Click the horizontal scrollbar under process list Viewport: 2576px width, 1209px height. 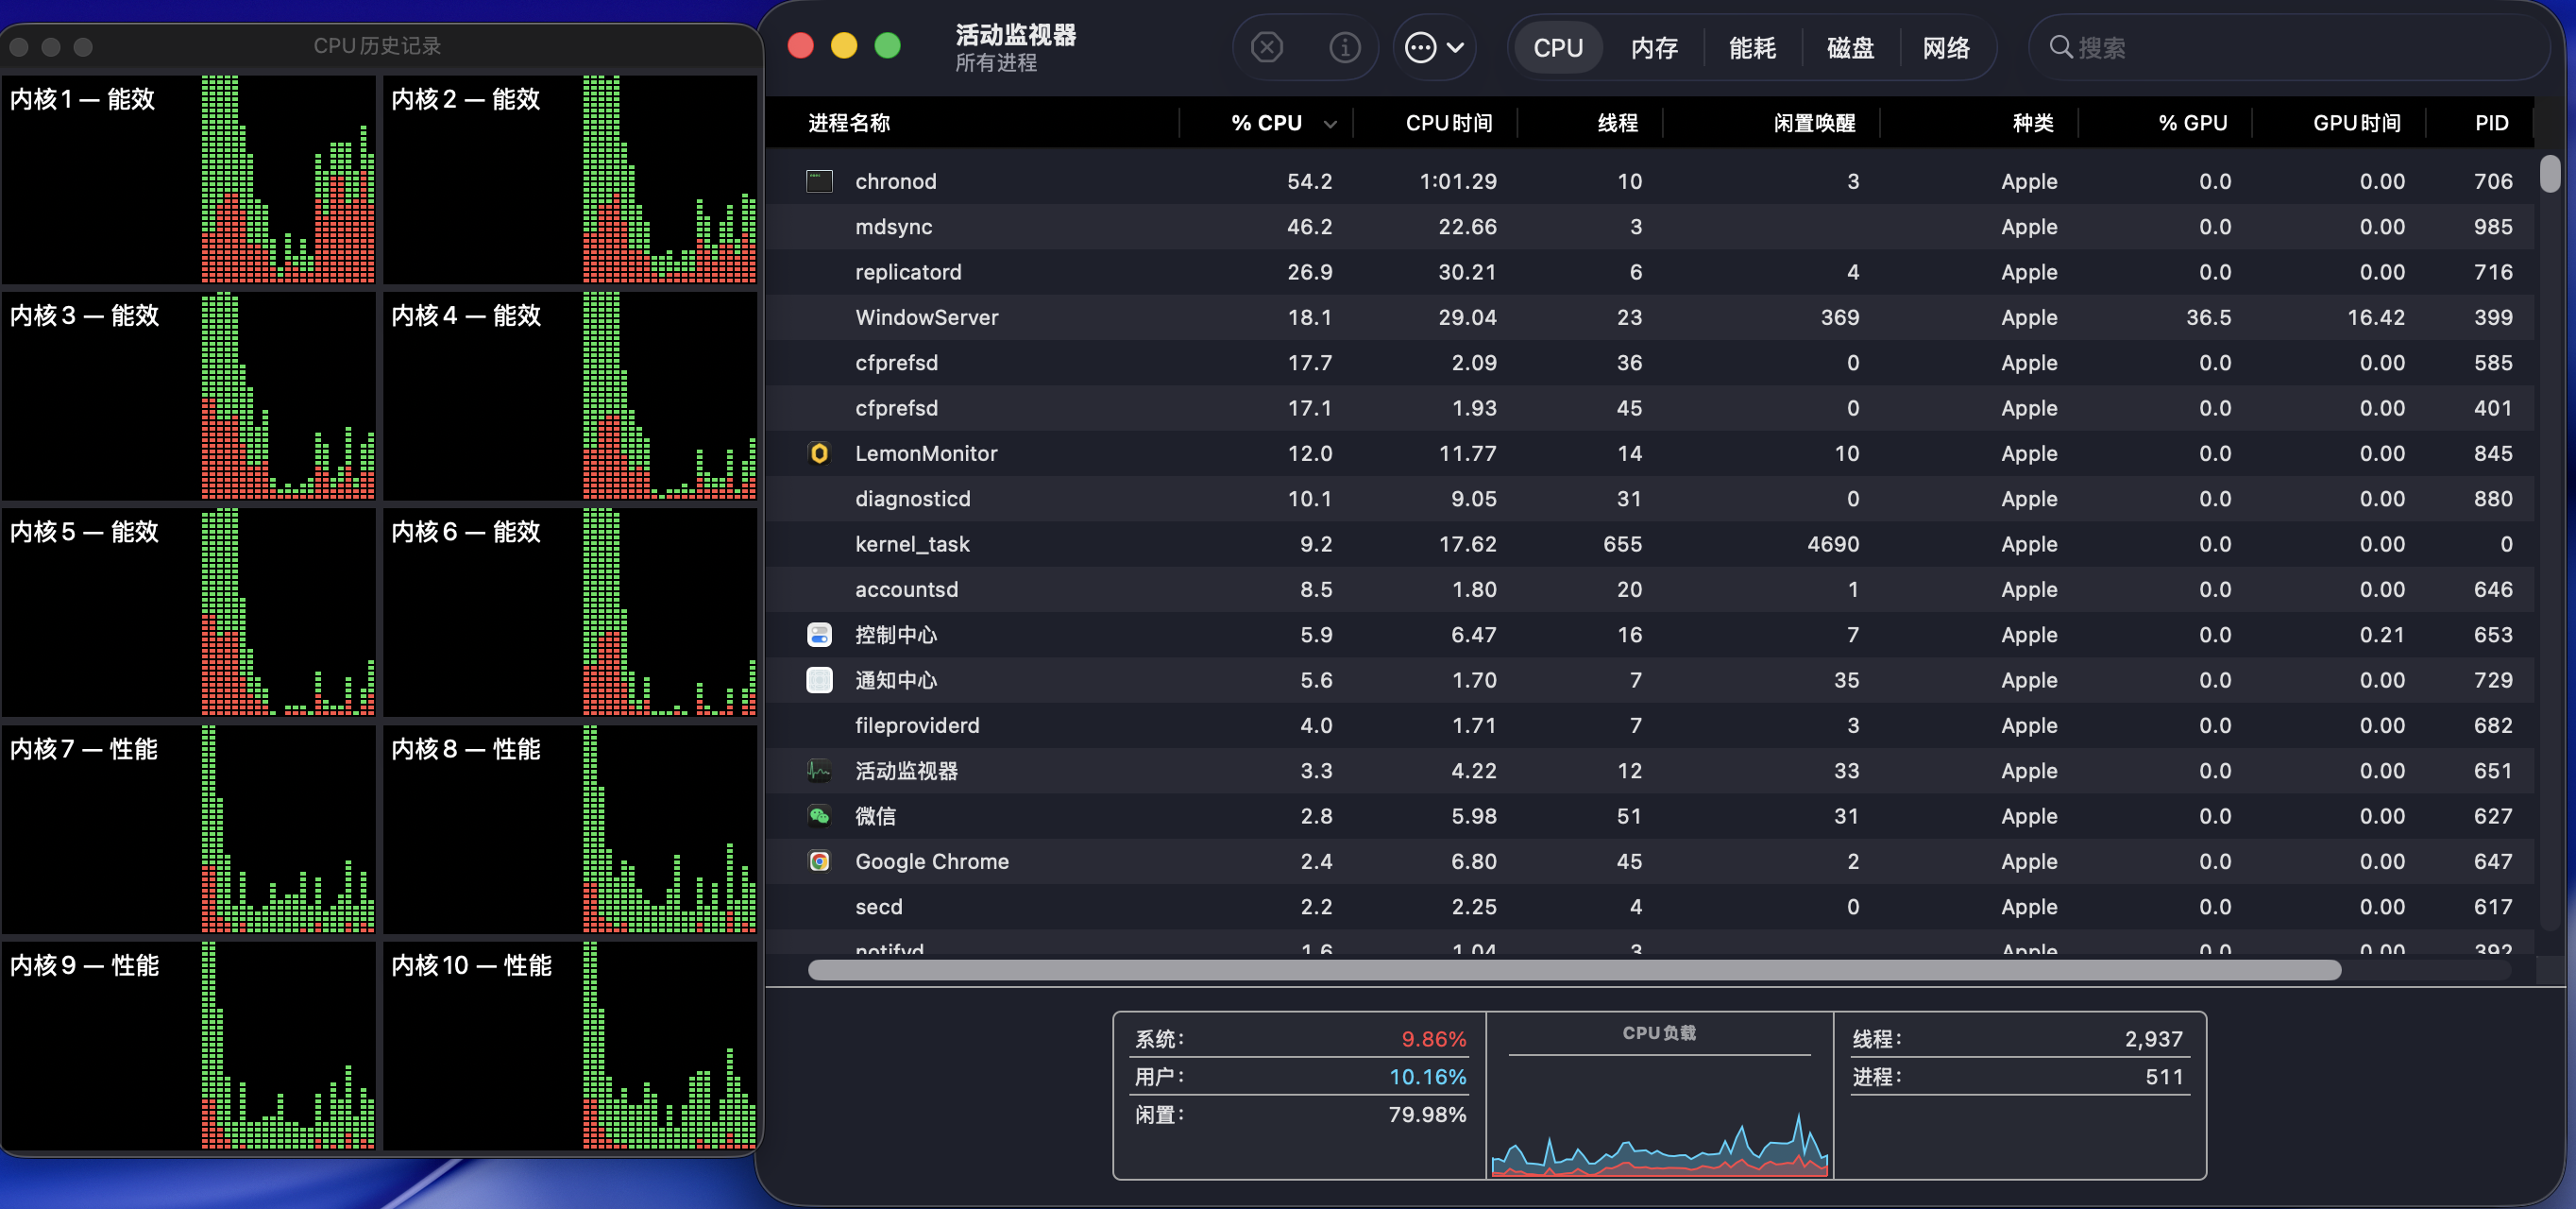click(1573, 970)
